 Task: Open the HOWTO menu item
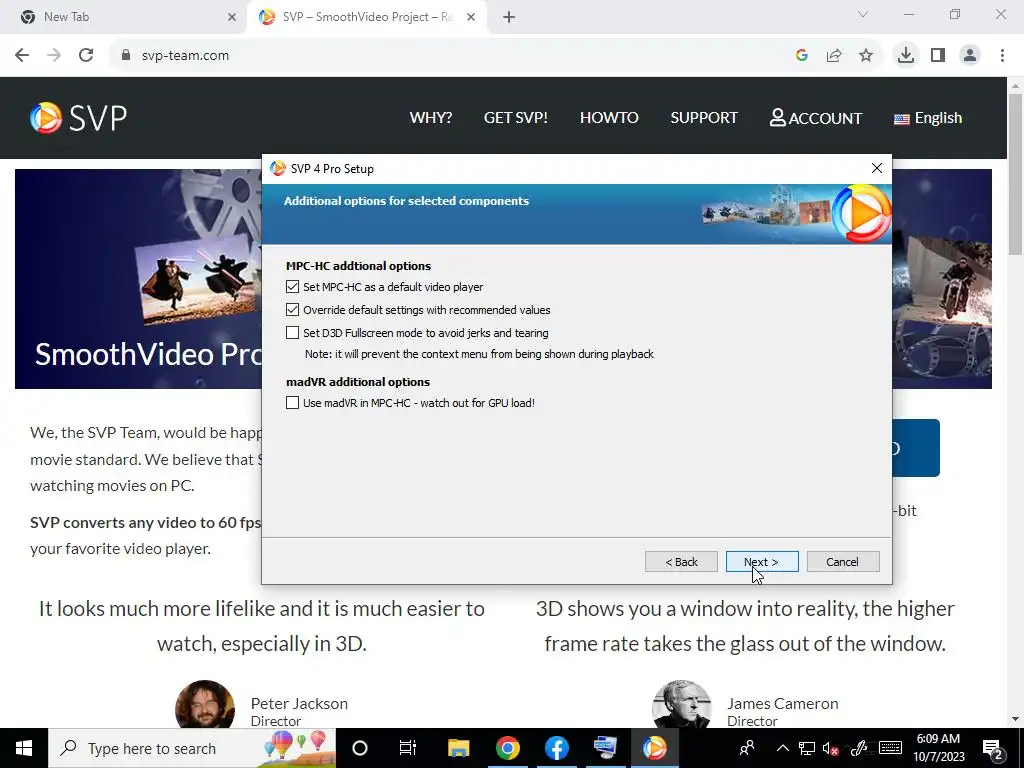pyautogui.click(x=609, y=118)
